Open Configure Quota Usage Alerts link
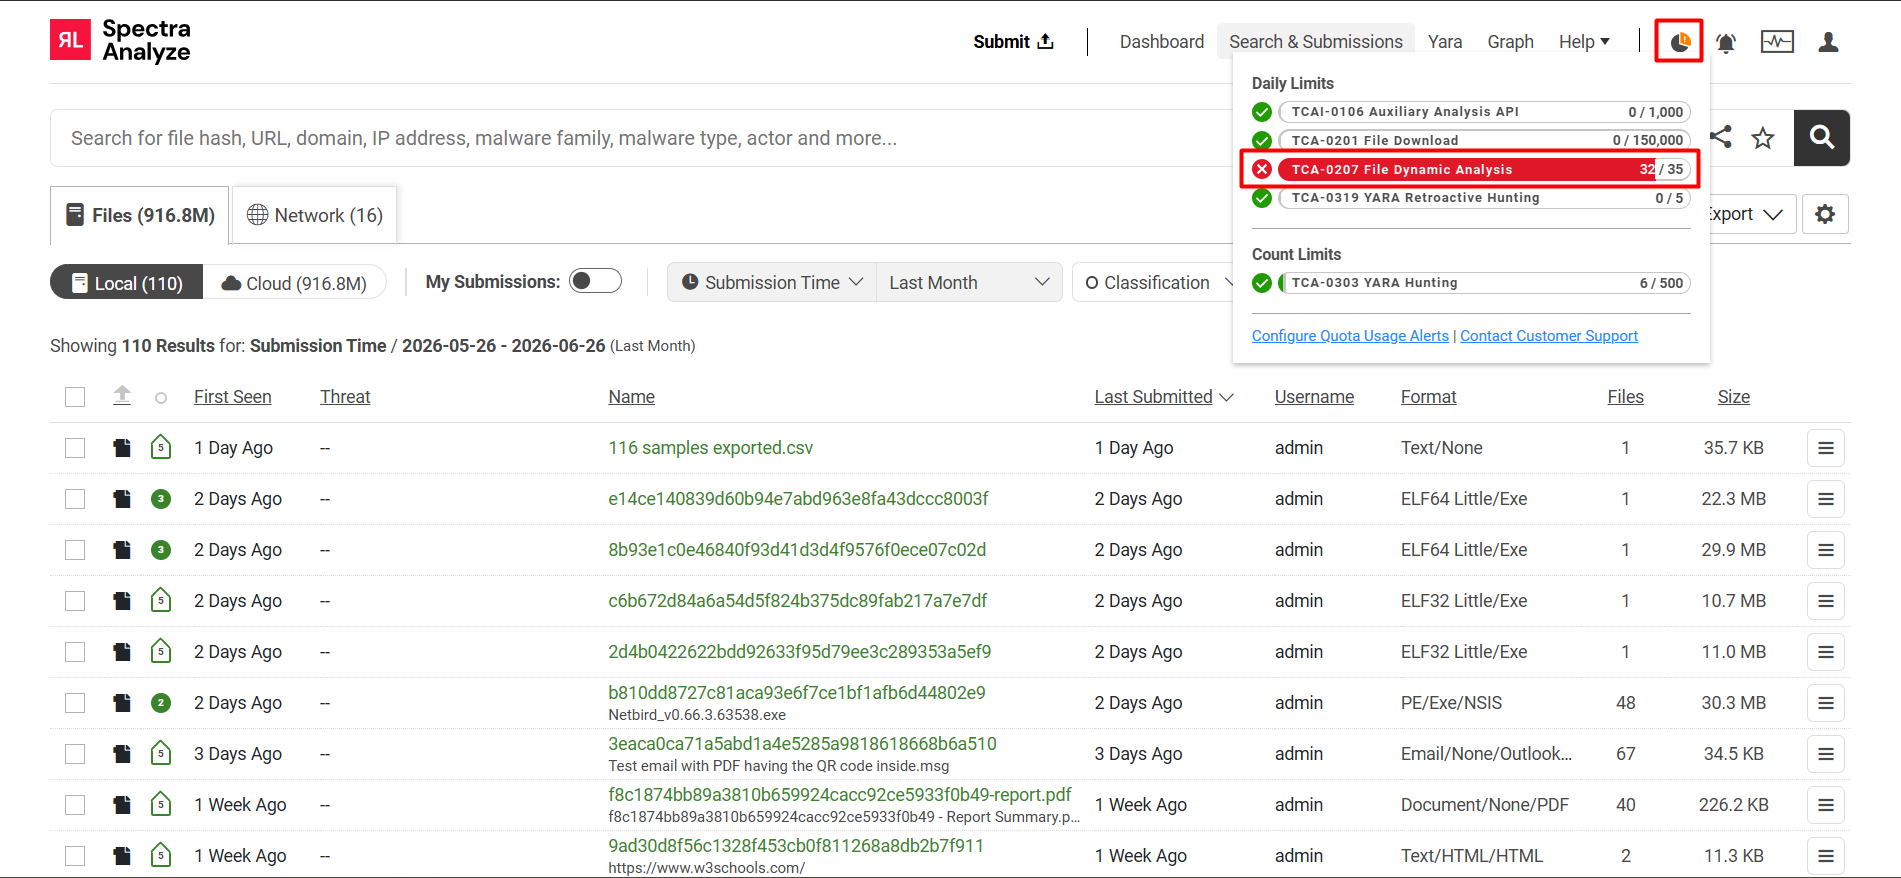Viewport: 1901px width, 878px height. pos(1350,336)
